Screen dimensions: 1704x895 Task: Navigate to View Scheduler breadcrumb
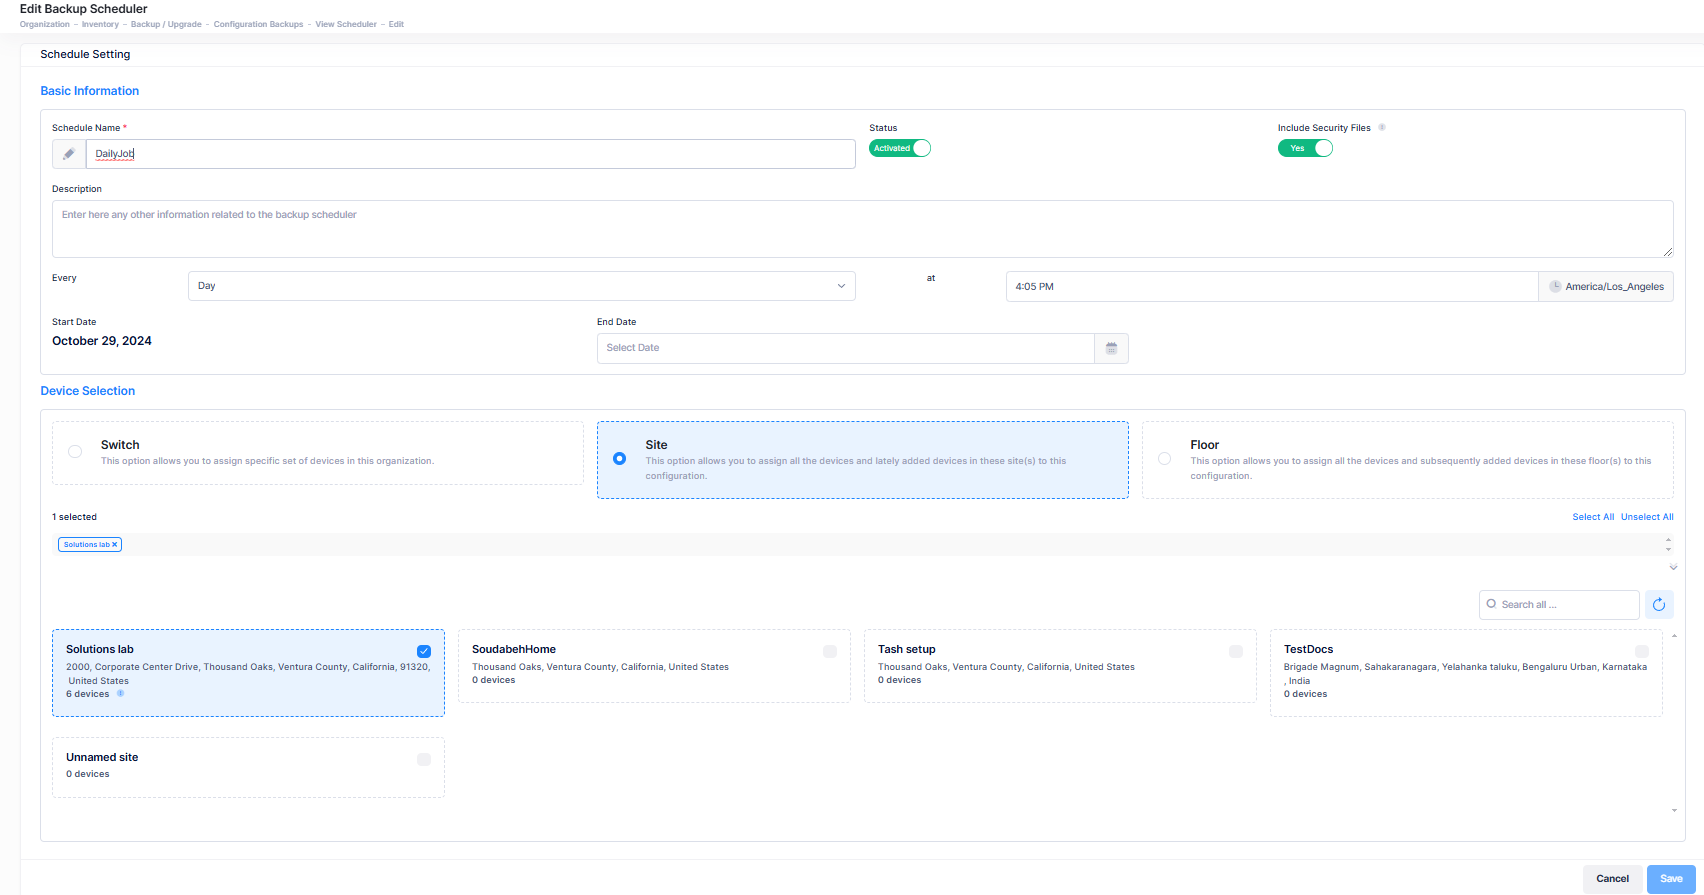click(346, 24)
